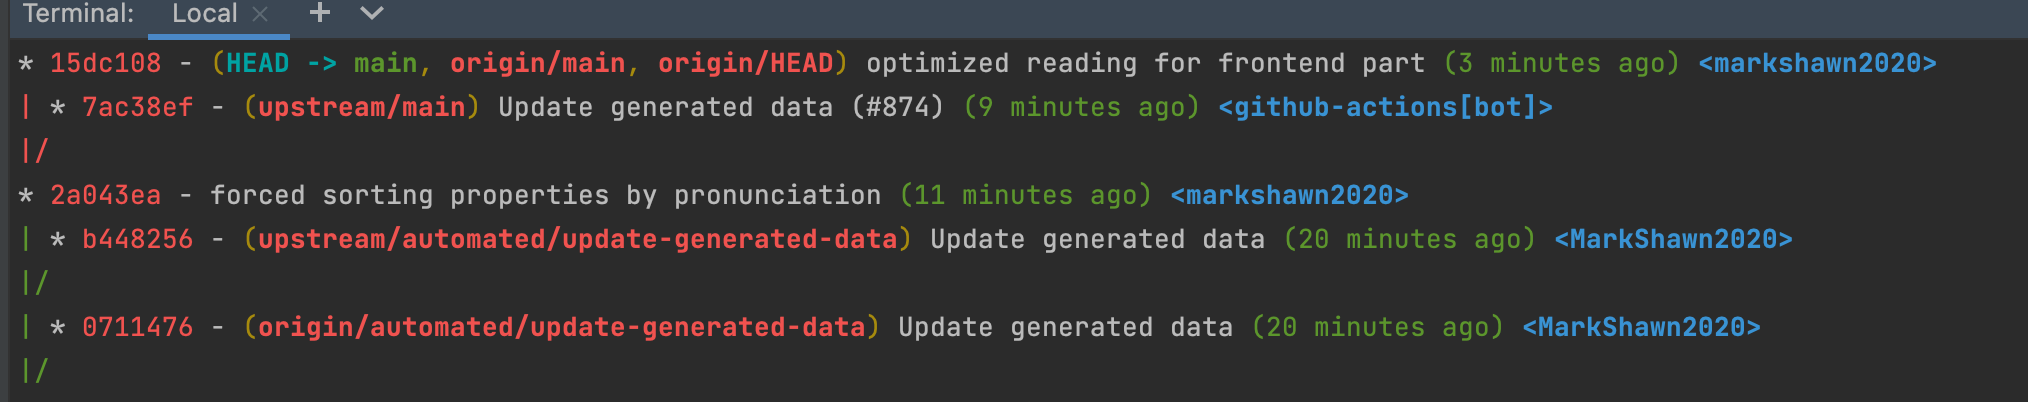Click commit hash b448256

(x=137, y=239)
